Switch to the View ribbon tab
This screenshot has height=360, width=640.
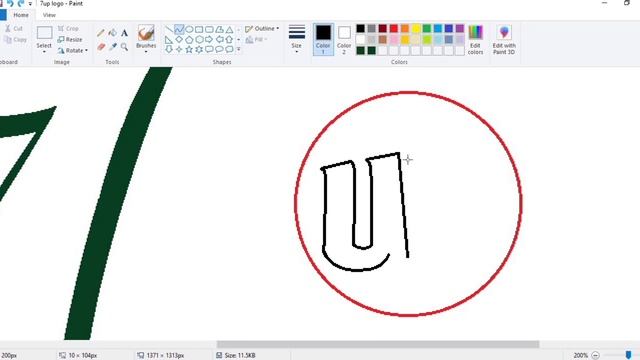(x=49, y=15)
